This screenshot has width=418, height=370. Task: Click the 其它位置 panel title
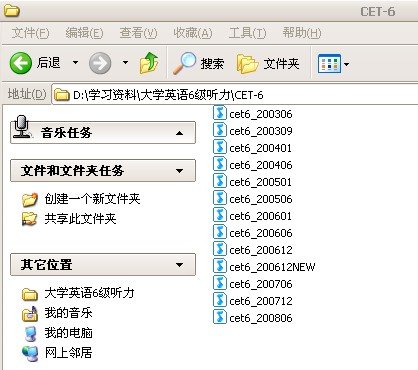[46, 265]
